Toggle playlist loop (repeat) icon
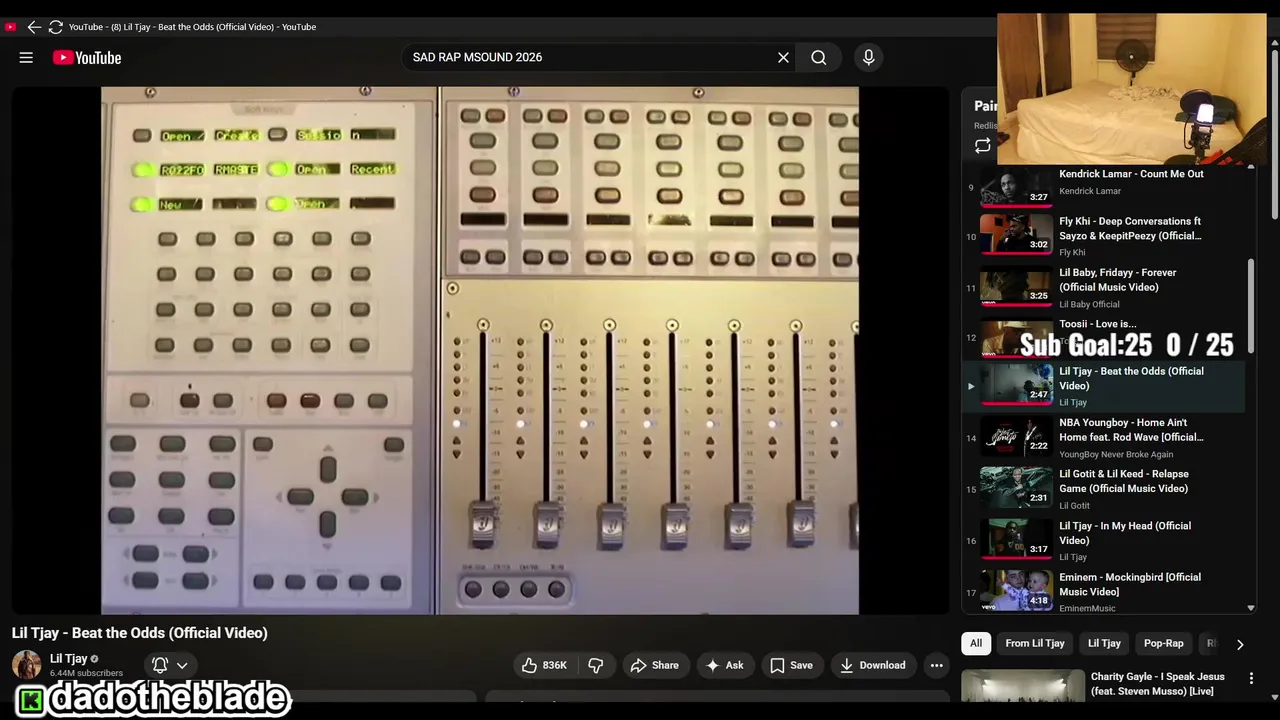The height and width of the screenshot is (720, 1280). coord(983,146)
